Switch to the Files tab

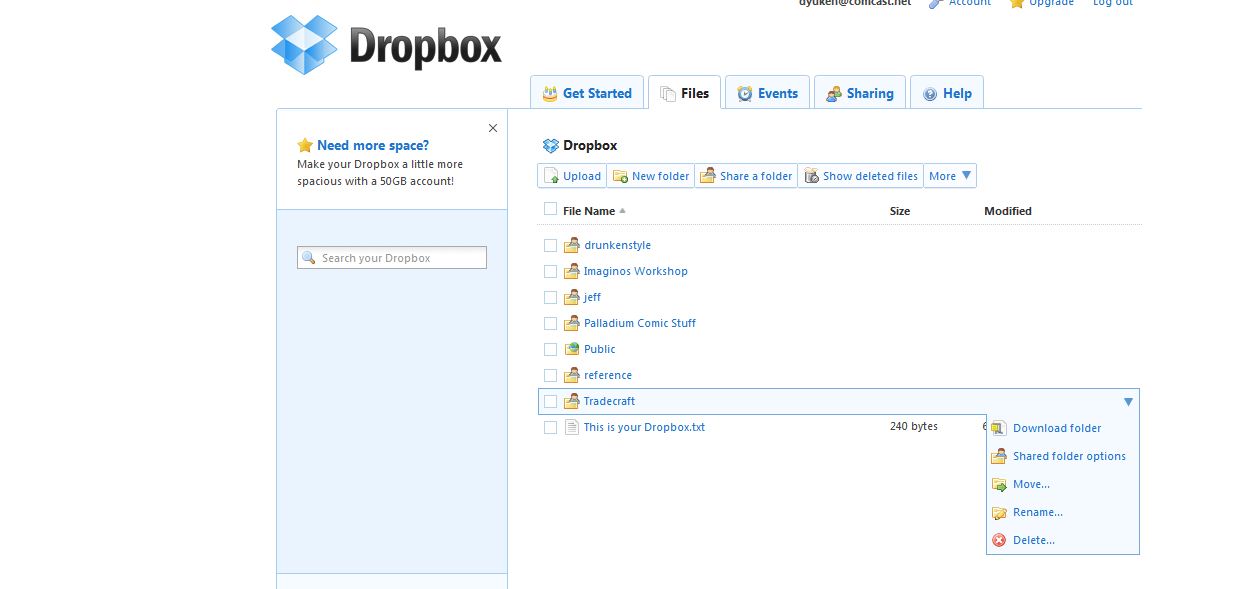tap(684, 93)
